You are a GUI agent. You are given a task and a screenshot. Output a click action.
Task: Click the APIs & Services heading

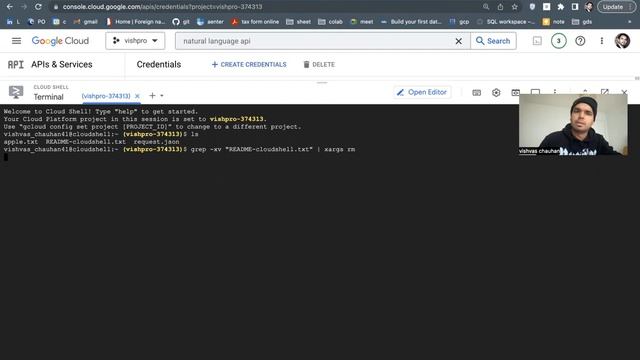(62, 64)
